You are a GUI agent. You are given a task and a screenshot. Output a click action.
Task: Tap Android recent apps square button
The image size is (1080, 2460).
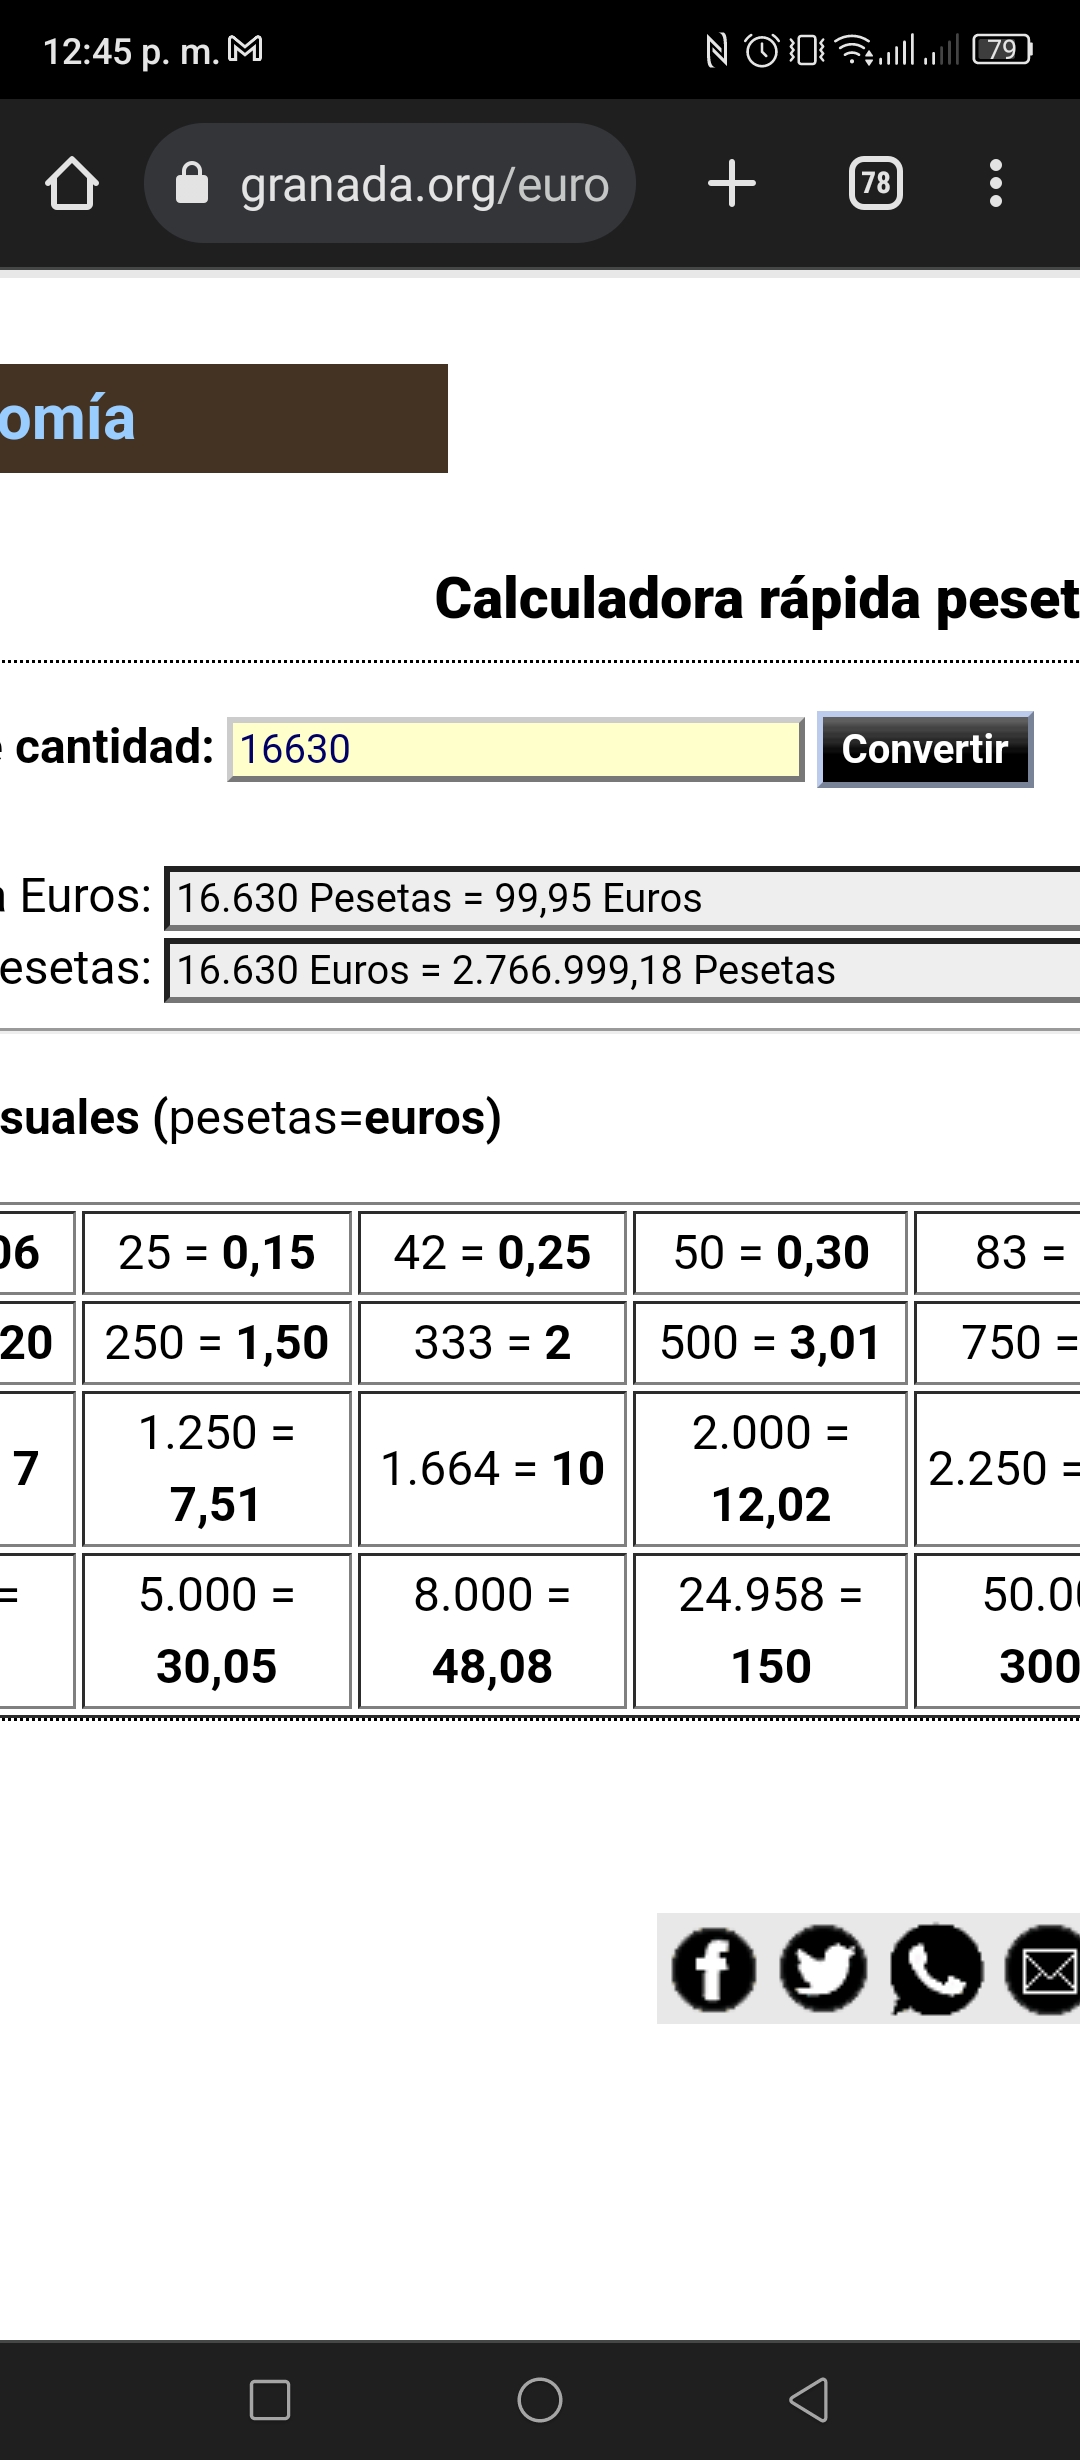(270, 2400)
